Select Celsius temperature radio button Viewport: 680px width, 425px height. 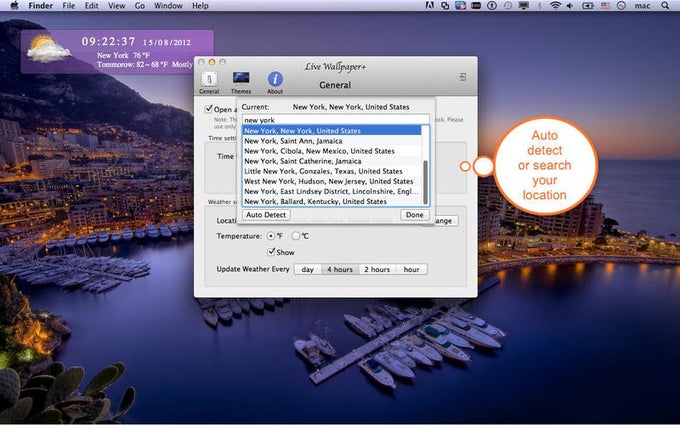[x=296, y=236]
